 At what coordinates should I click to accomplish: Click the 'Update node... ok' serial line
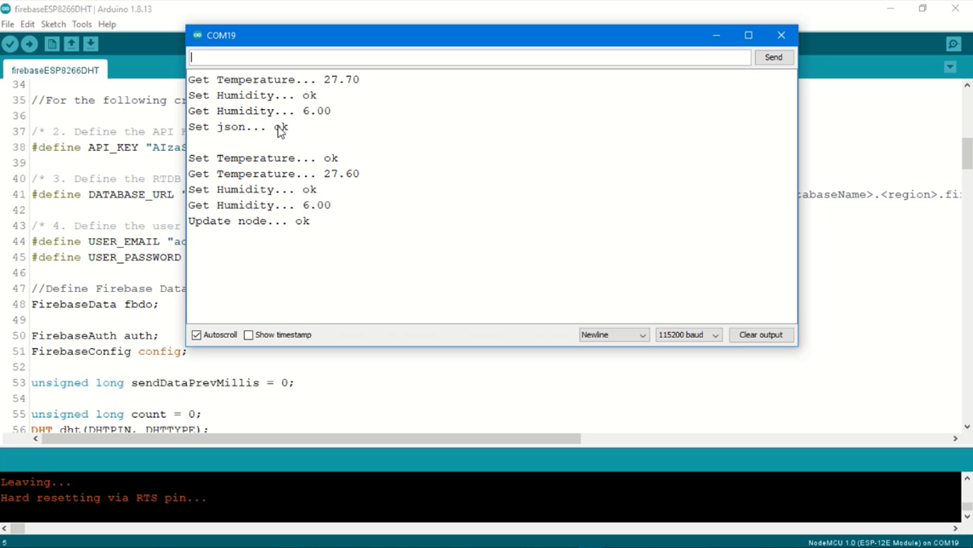249,221
